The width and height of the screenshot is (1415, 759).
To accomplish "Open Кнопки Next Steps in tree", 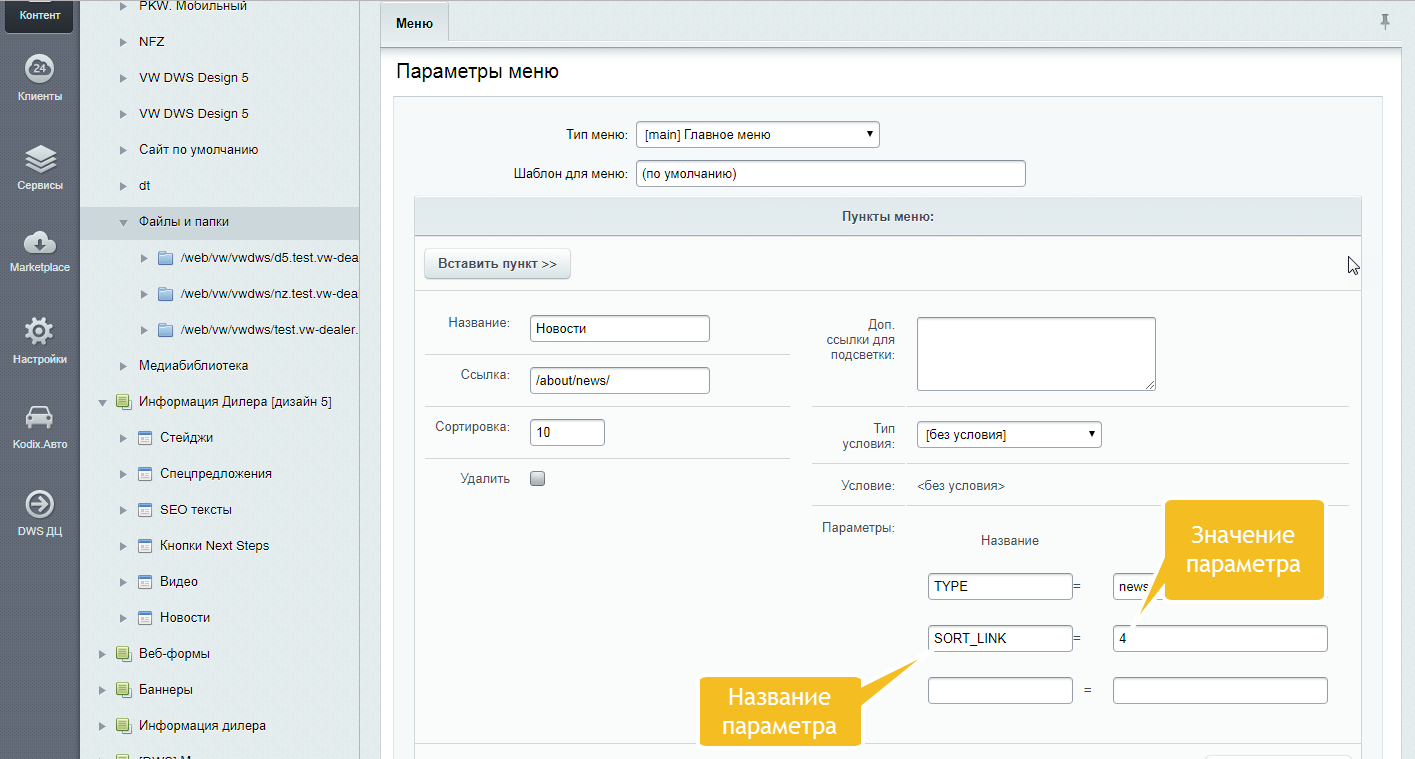I will (215, 546).
